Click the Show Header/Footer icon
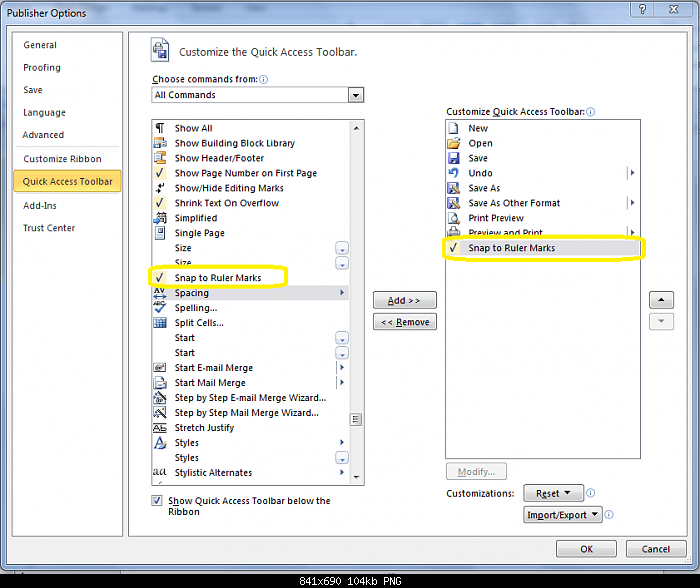This screenshot has height=588, width=700. click(160, 158)
